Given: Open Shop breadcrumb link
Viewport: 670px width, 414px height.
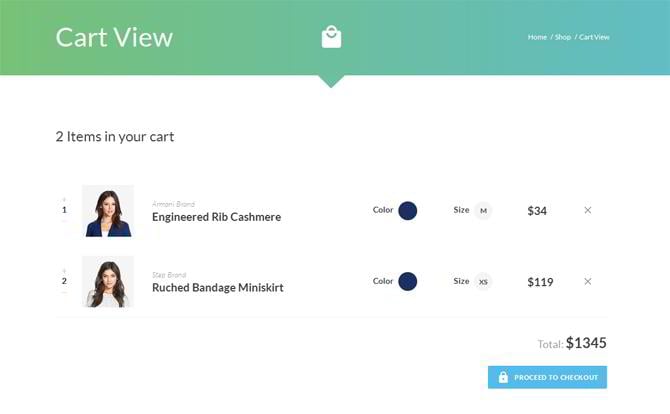Looking at the screenshot, I should pyautogui.click(x=563, y=37).
